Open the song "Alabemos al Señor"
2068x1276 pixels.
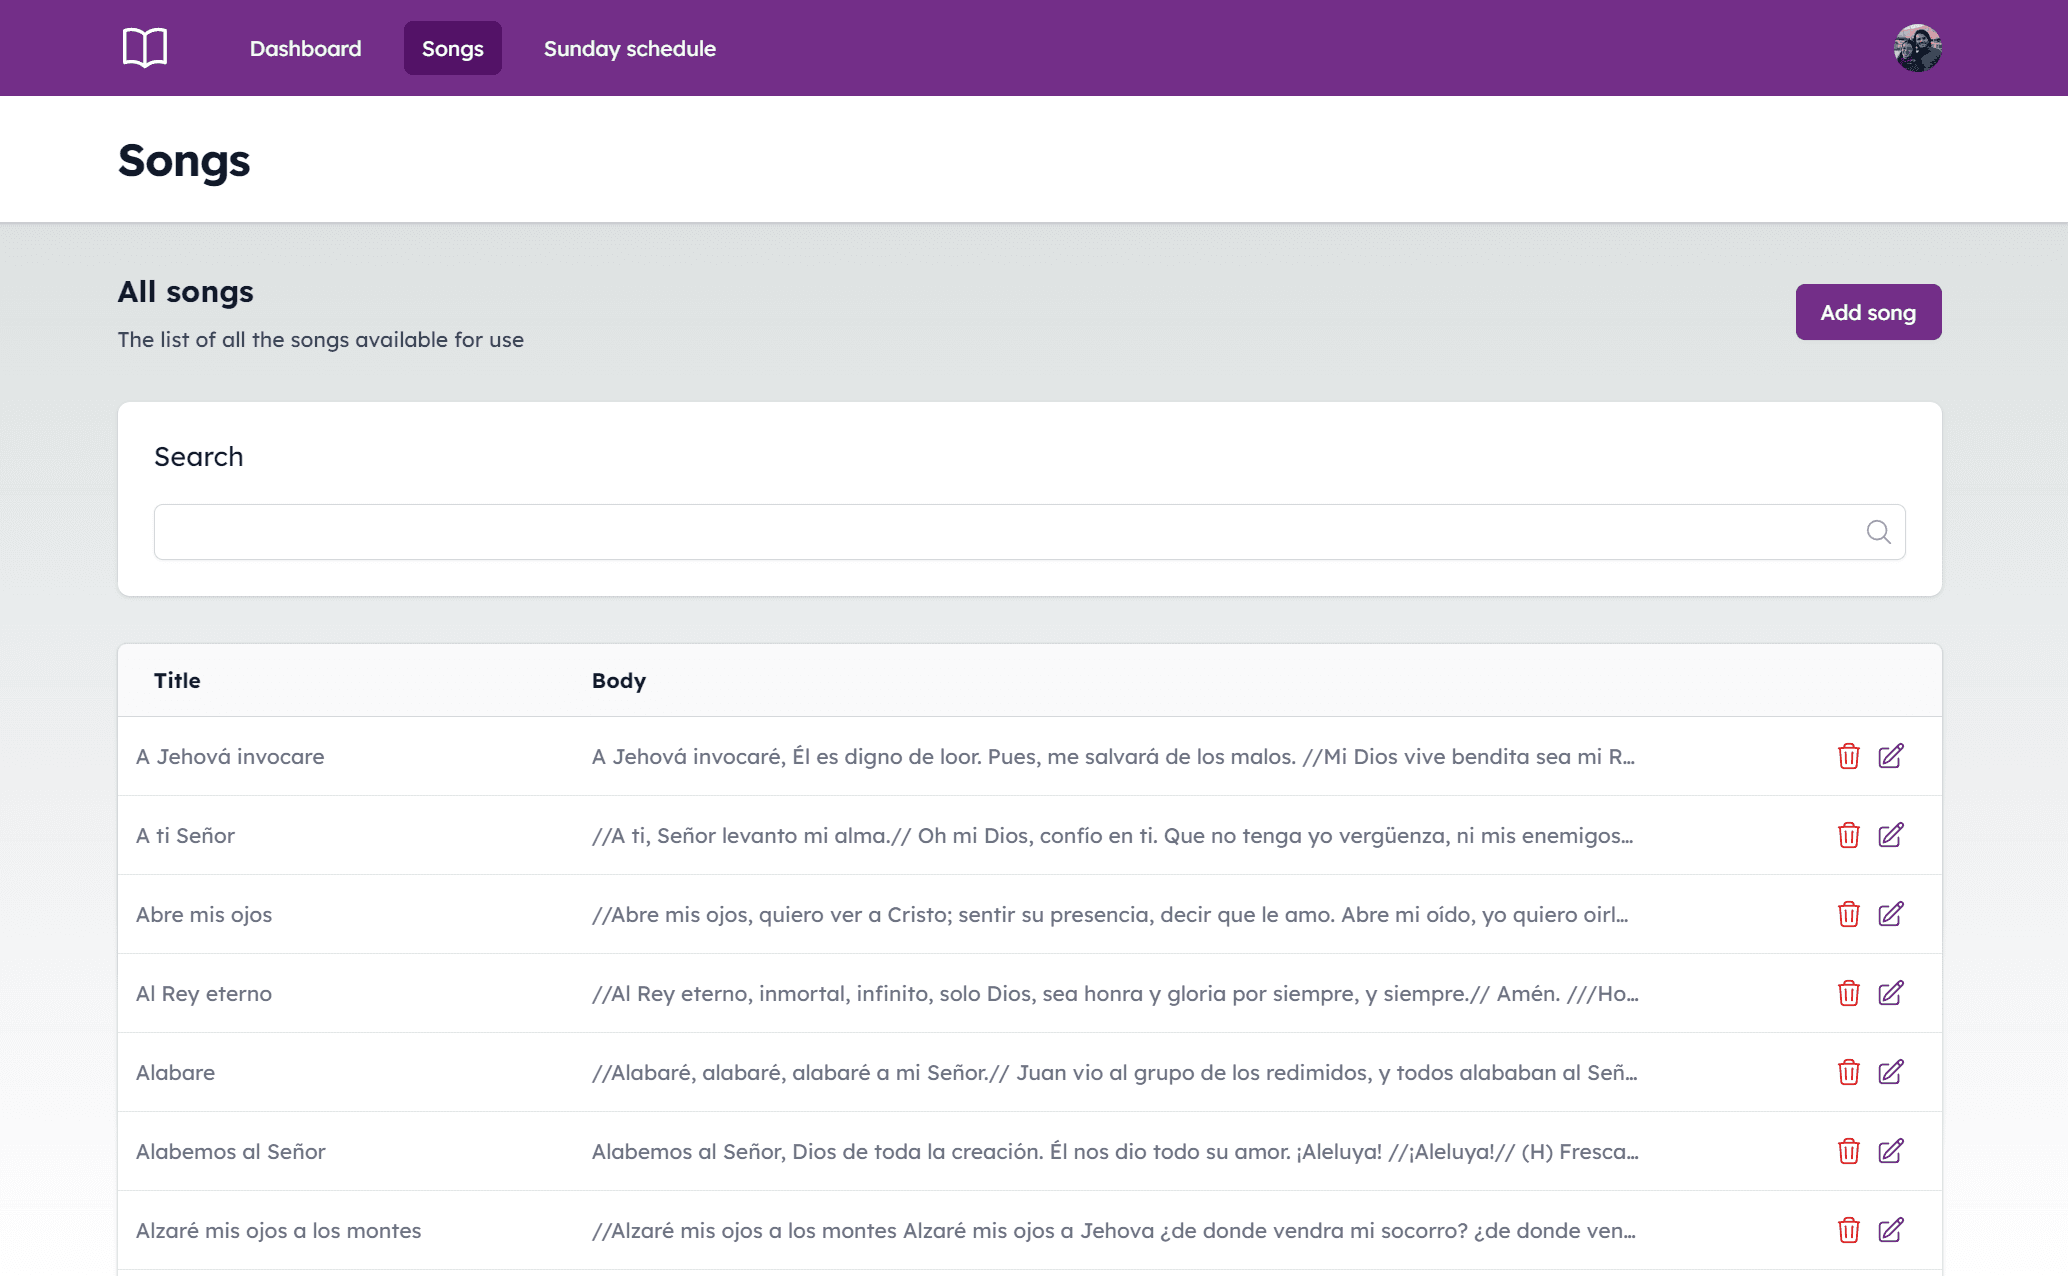tap(231, 1151)
